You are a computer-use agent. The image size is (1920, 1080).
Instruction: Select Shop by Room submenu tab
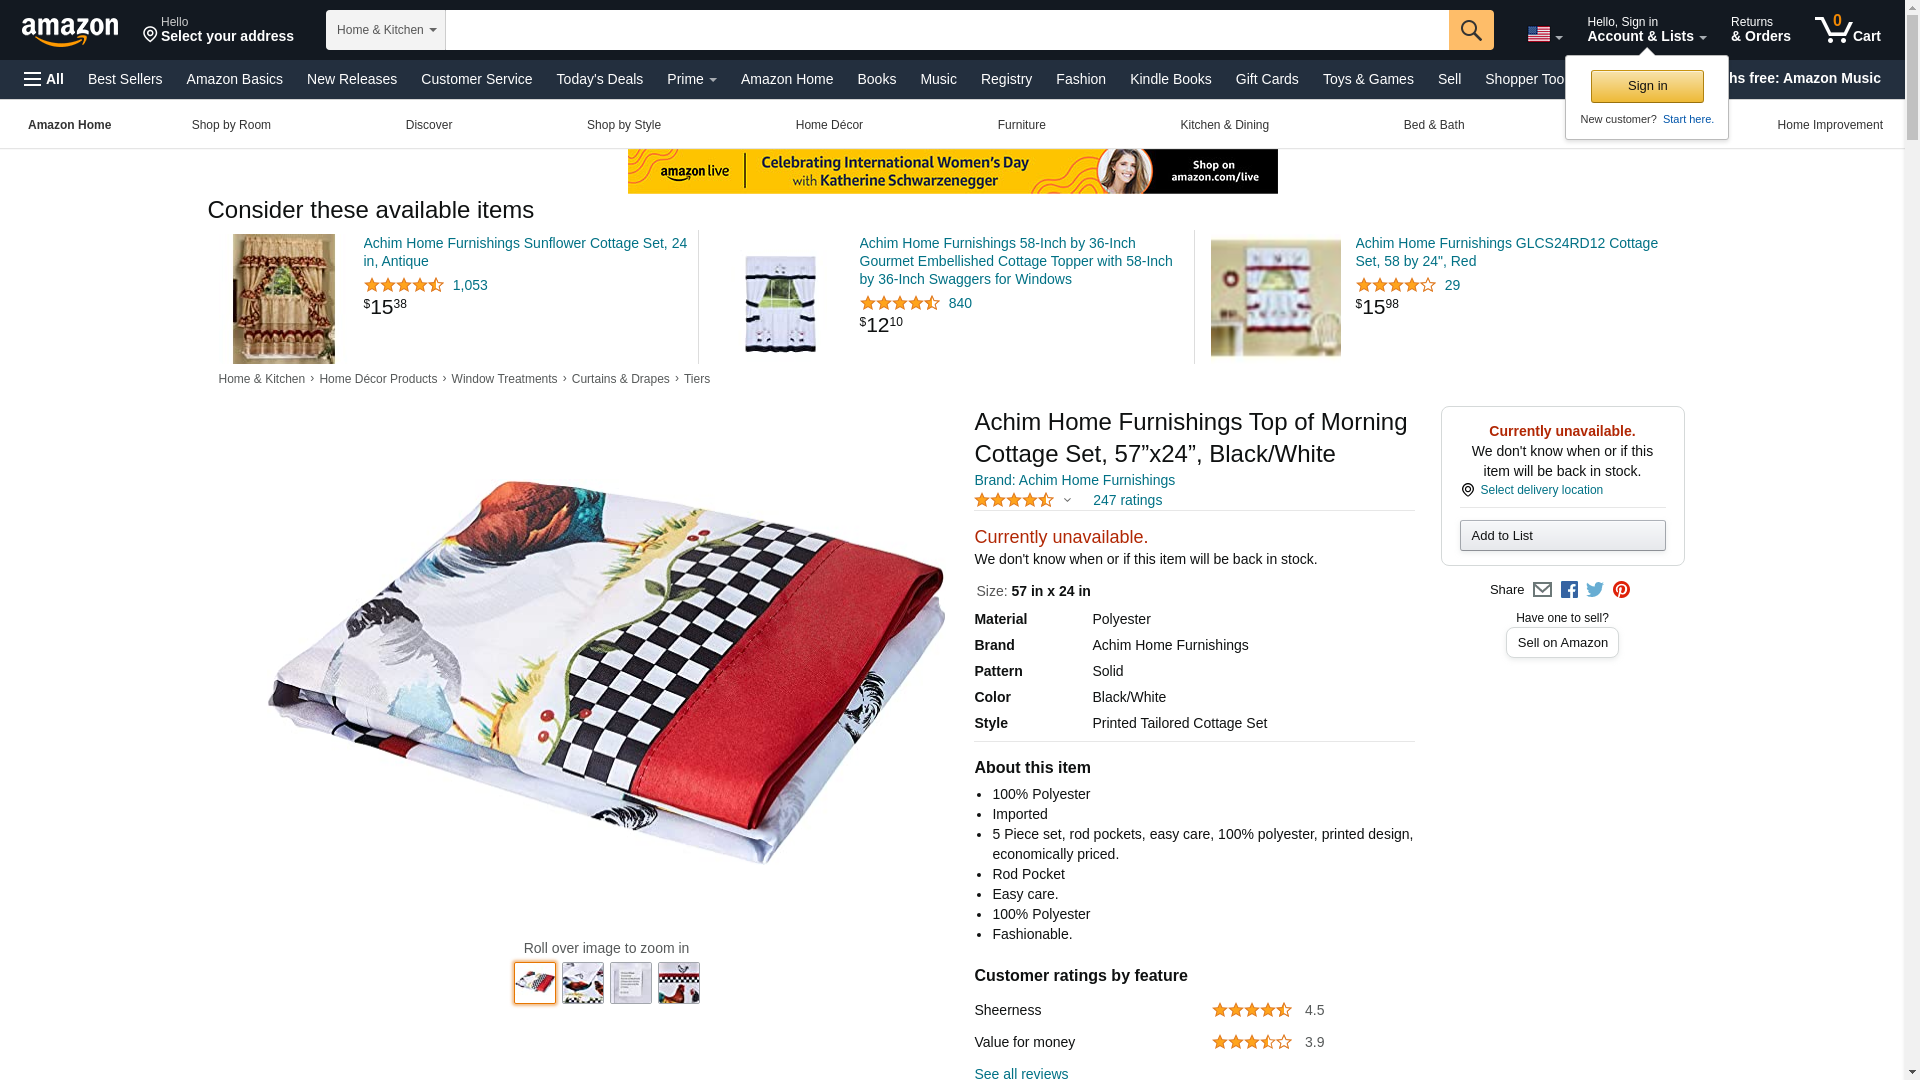[x=231, y=125]
